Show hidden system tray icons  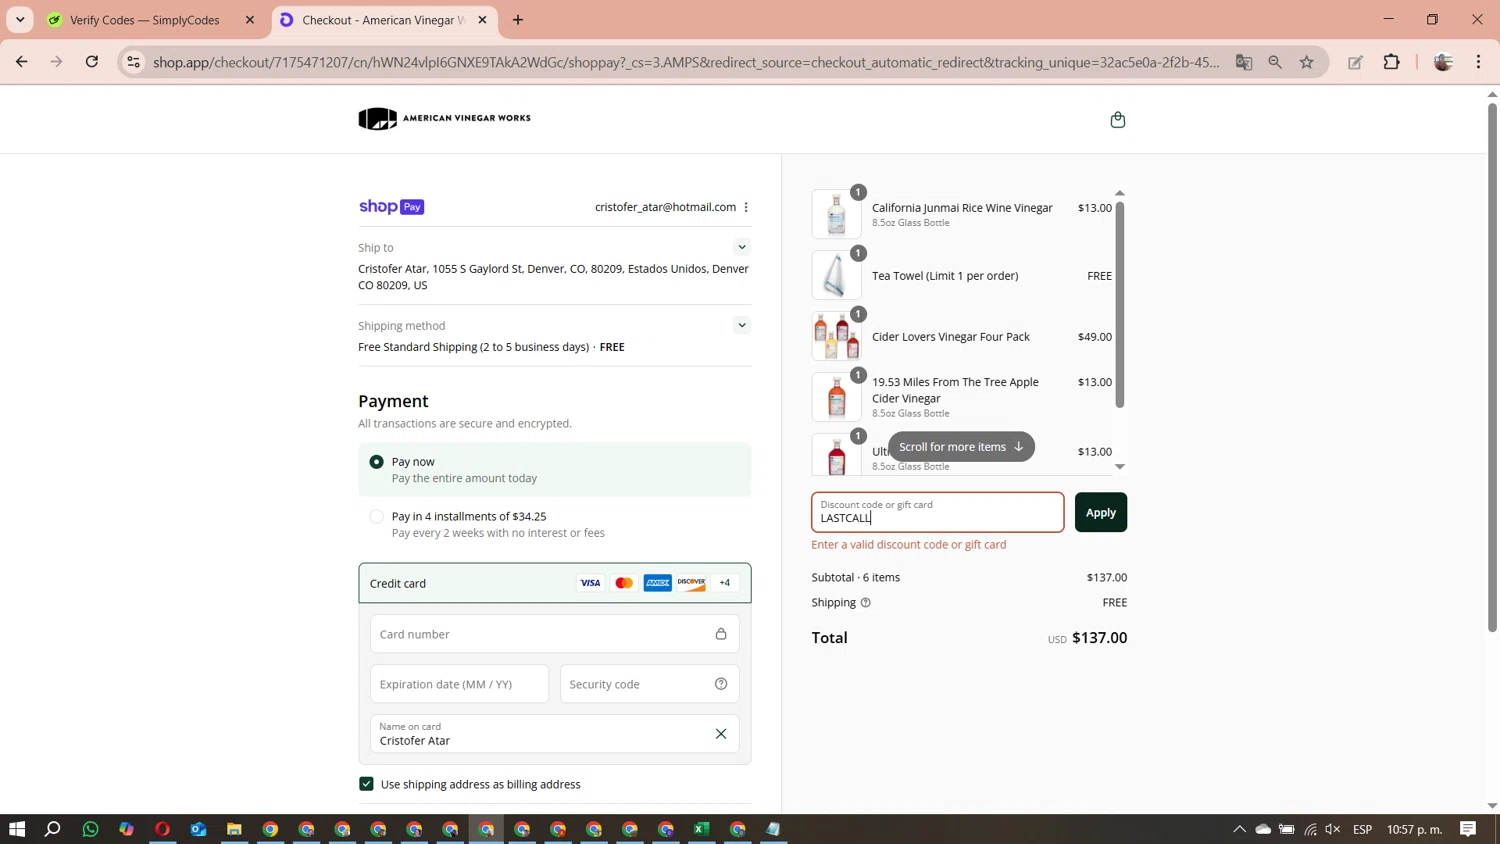[x=1239, y=829]
